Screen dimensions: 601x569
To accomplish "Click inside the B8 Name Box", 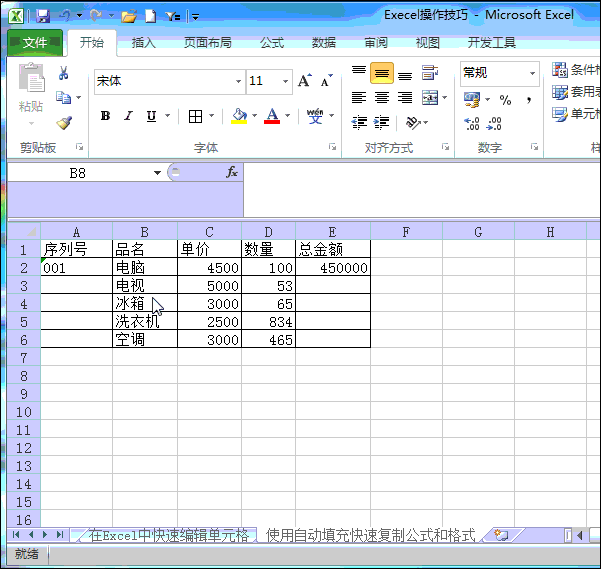I will pos(77,173).
